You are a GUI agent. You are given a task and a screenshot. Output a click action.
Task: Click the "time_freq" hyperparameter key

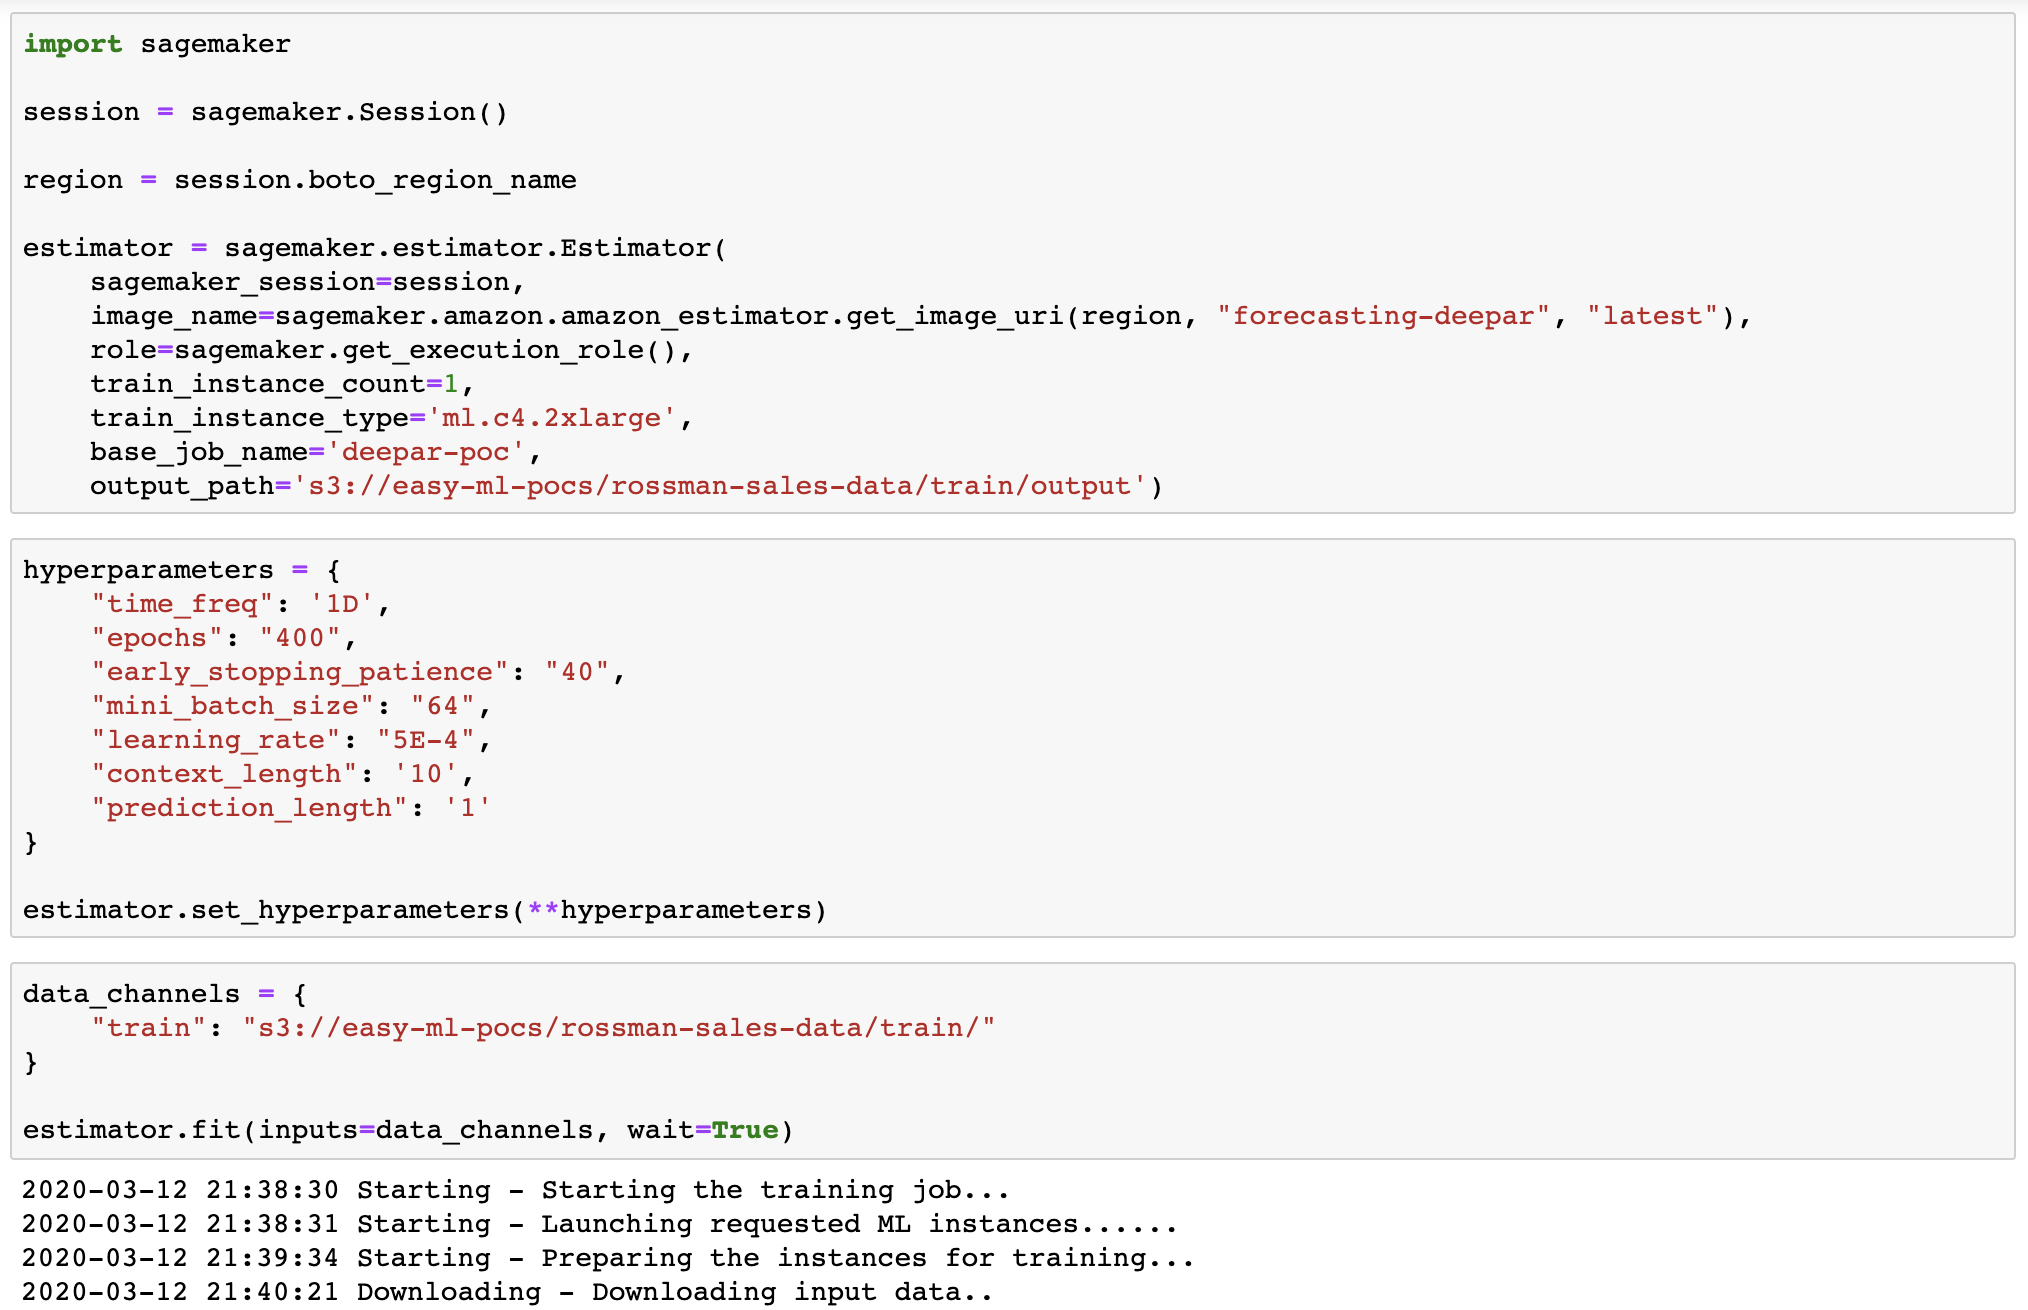182,604
